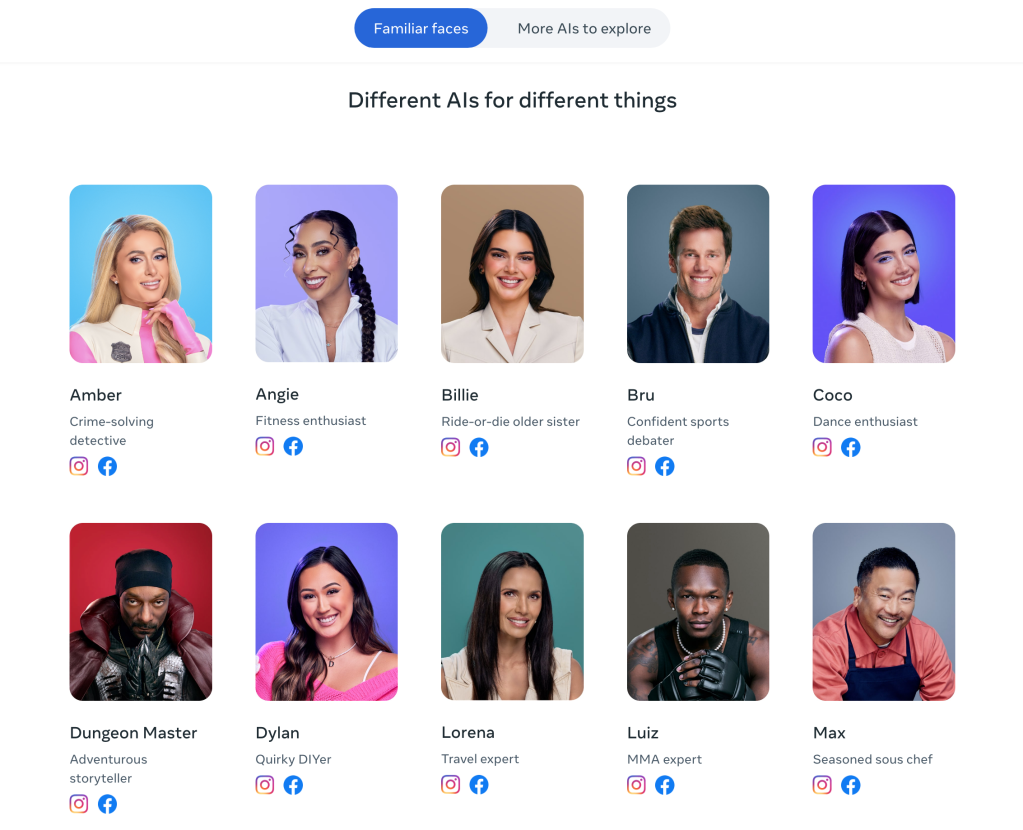Click Max's Instagram icon
1023x830 pixels.
tap(822, 785)
